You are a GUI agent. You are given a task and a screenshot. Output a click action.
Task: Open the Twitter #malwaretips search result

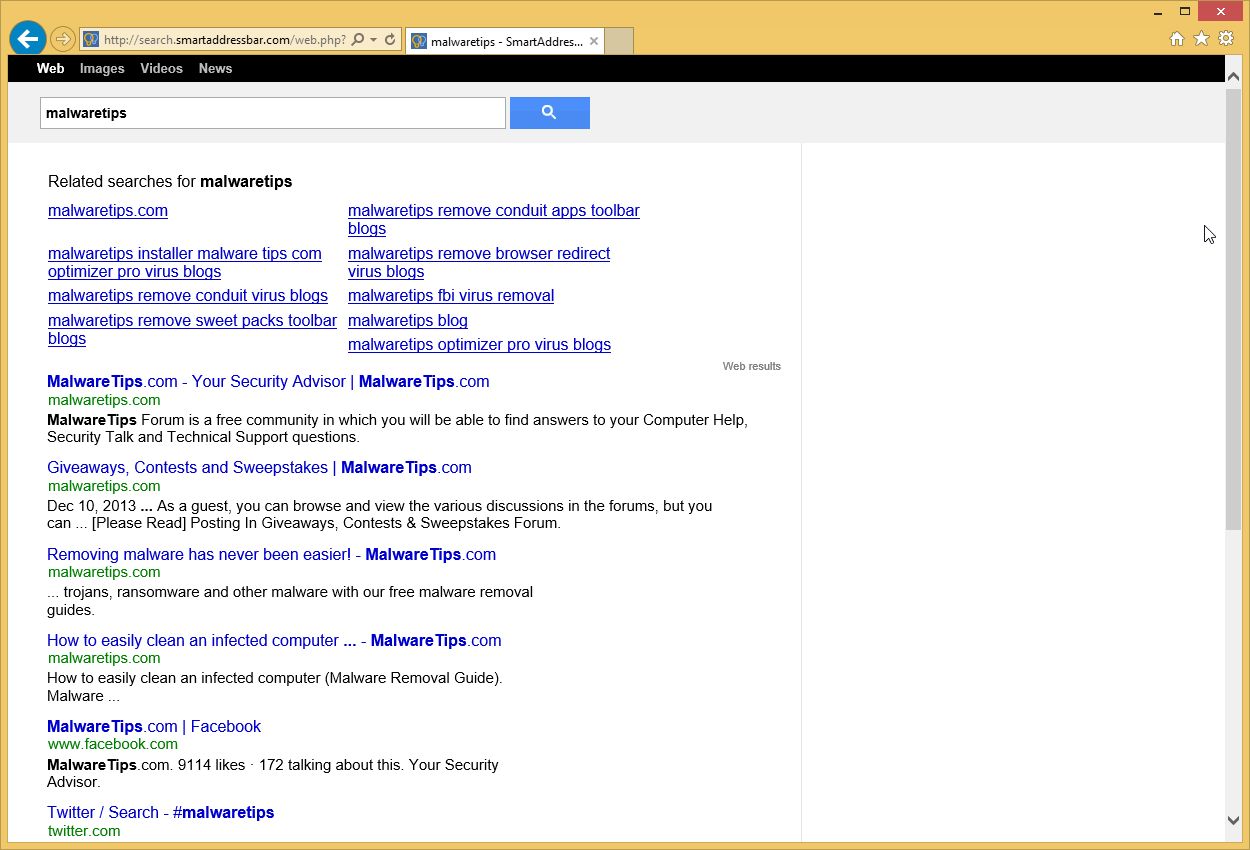click(160, 812)
